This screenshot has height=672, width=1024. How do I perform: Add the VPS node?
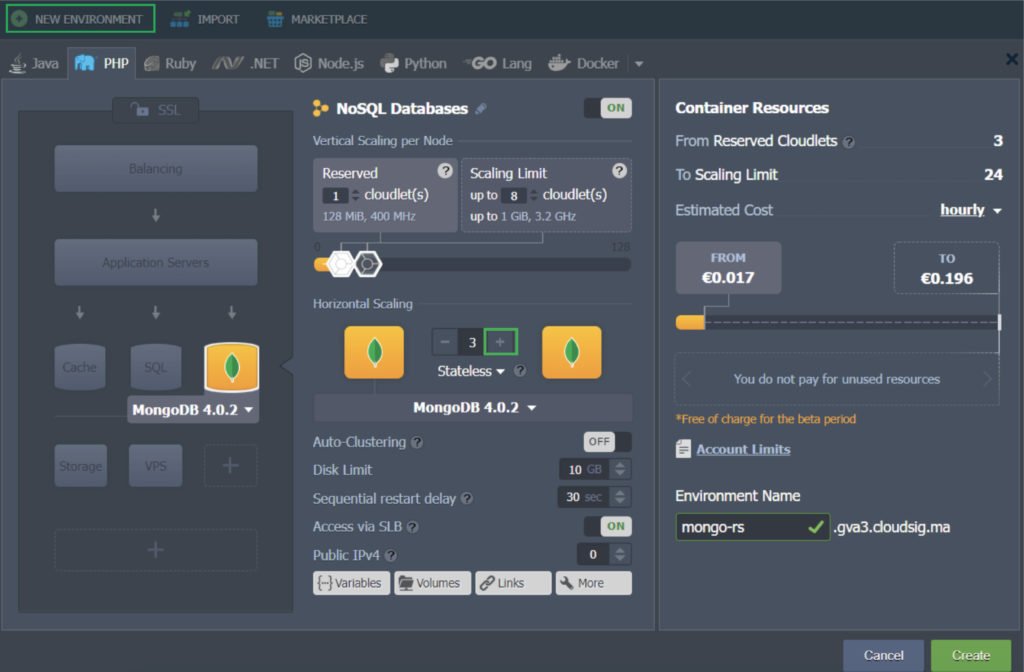[155, 466]
